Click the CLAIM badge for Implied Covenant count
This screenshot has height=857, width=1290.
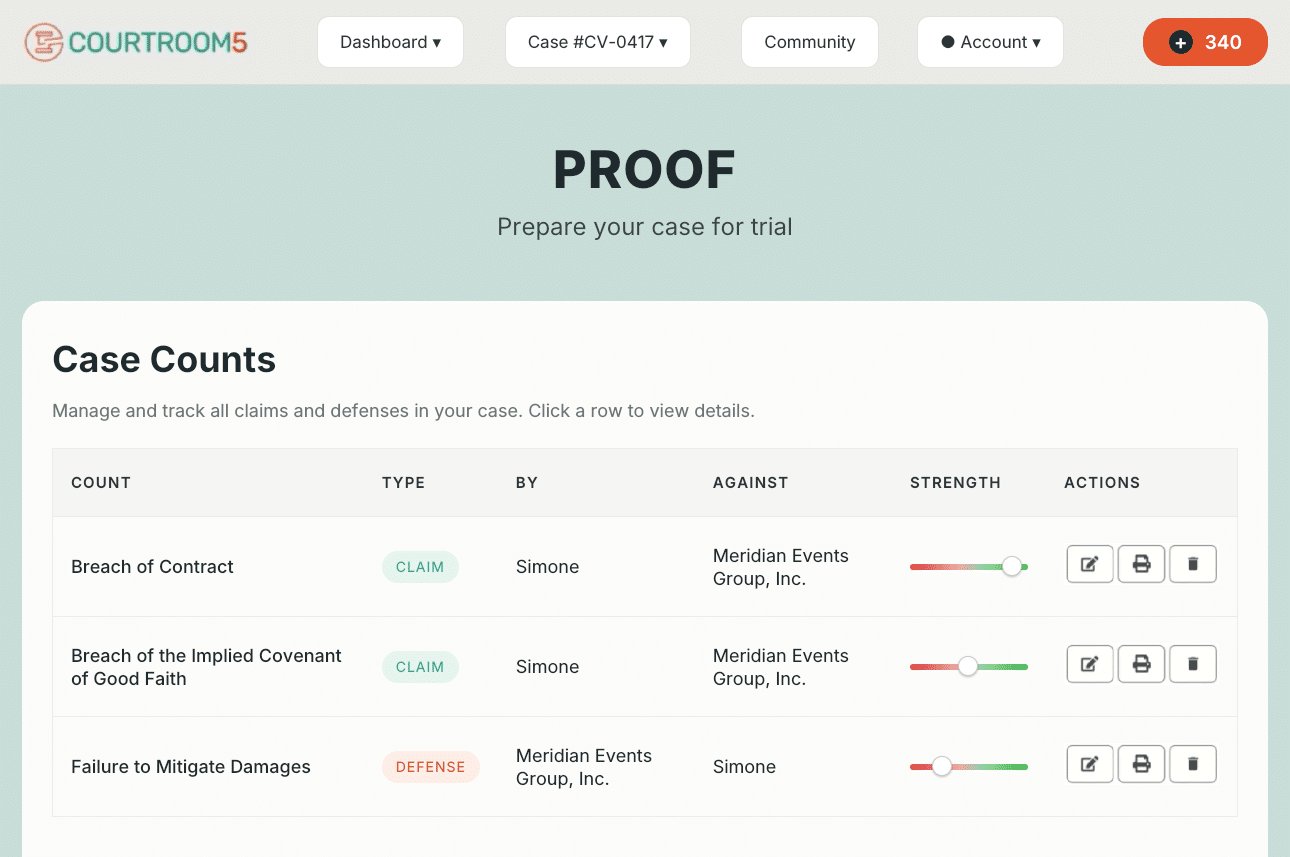pyautogui.click(x=420, y=667)
